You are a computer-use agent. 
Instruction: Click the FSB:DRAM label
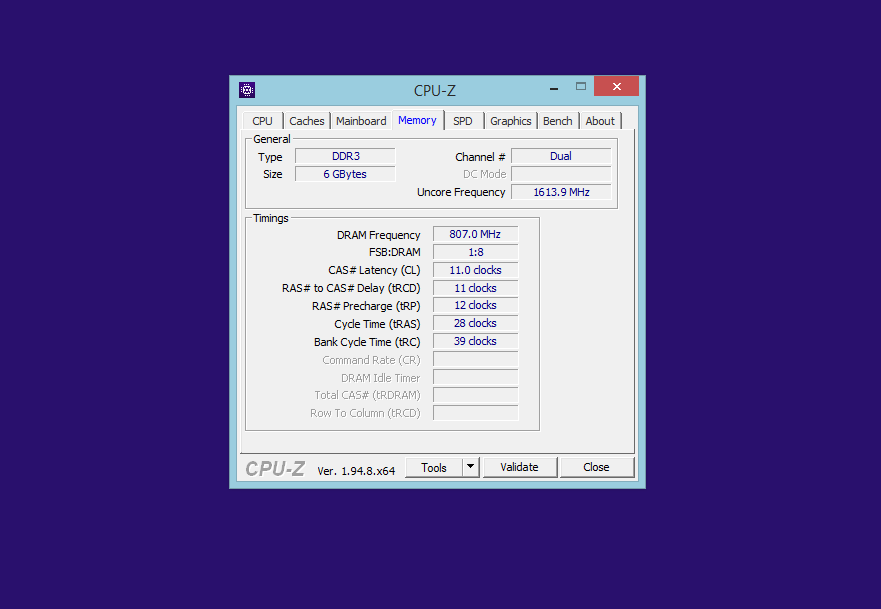coord(394,252)
